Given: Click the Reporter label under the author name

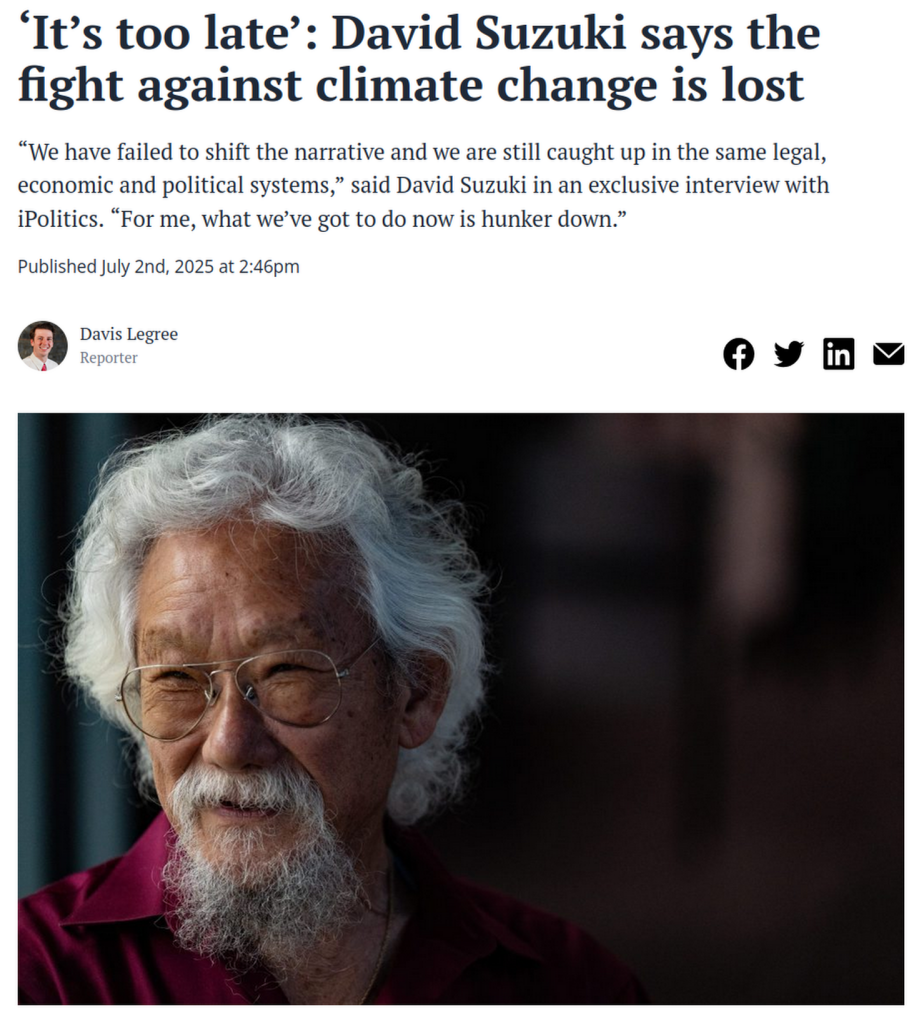Looking at the screenshot, I should [x=108, y=358].
